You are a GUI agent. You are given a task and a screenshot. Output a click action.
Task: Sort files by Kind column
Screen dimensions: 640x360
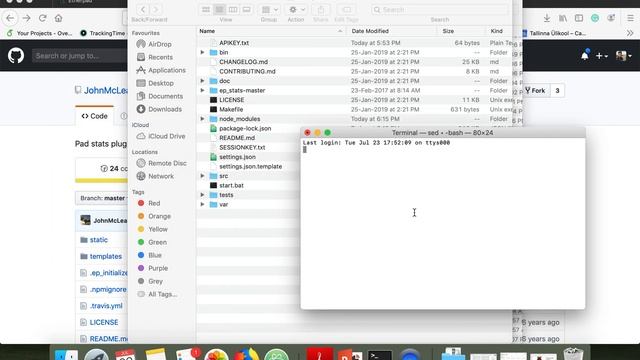tap(498, 31)
